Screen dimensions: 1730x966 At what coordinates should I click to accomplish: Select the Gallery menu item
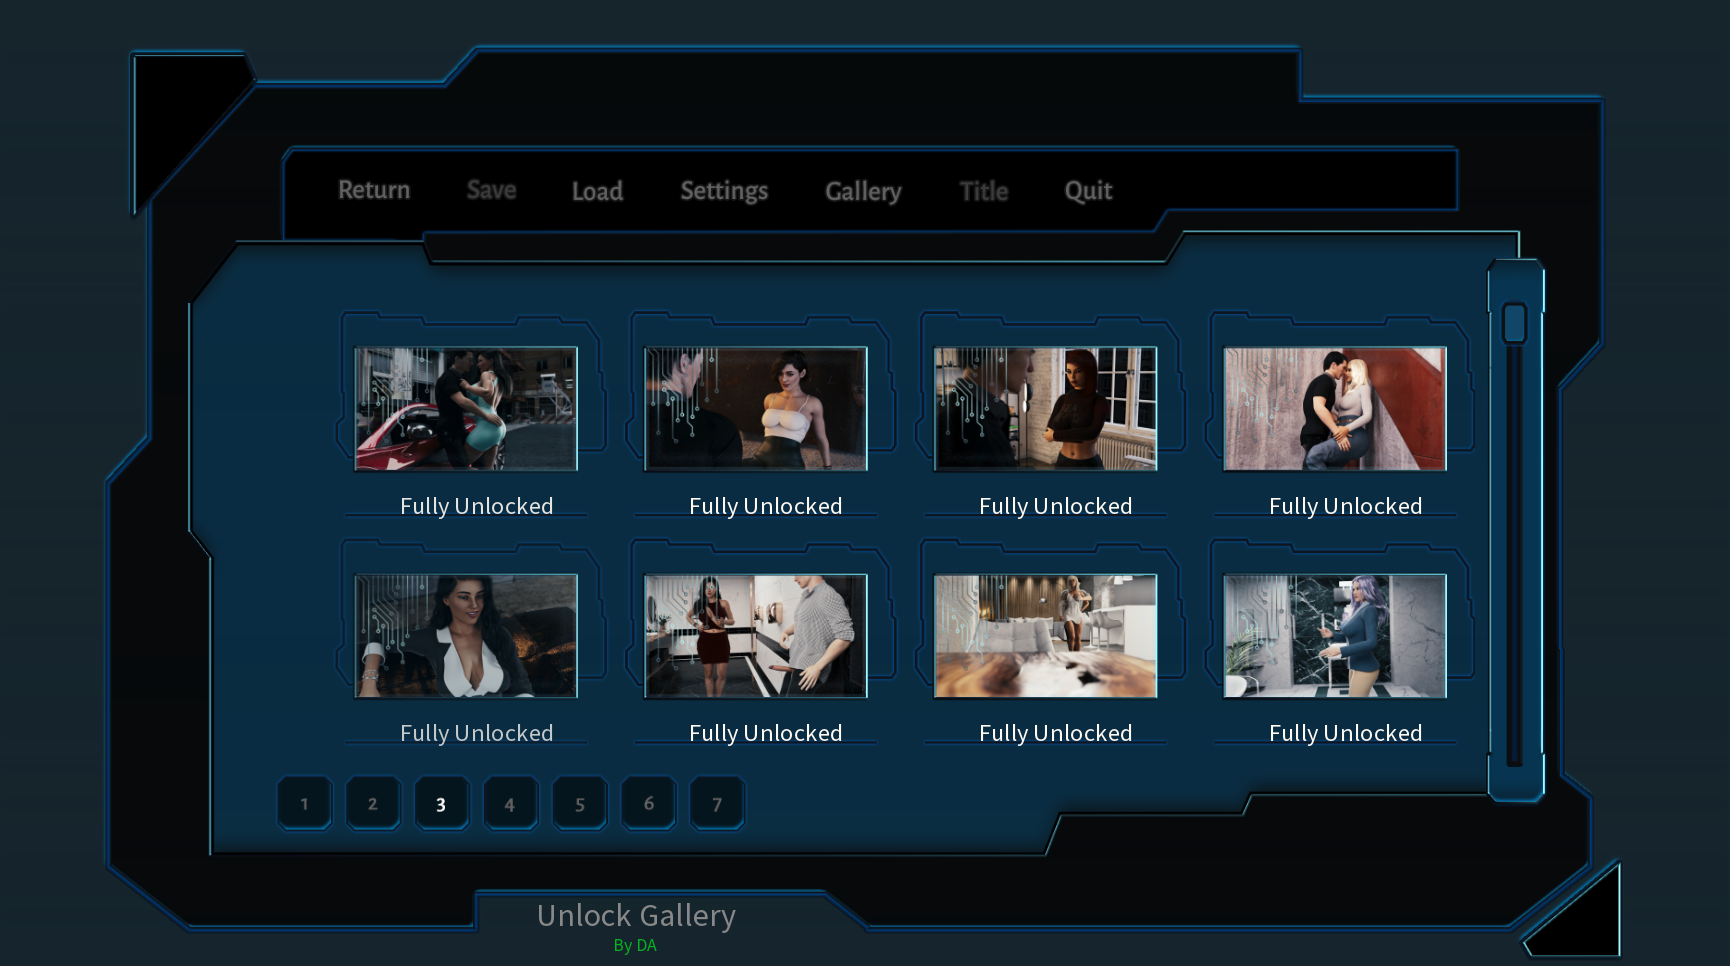click(863, 191)
